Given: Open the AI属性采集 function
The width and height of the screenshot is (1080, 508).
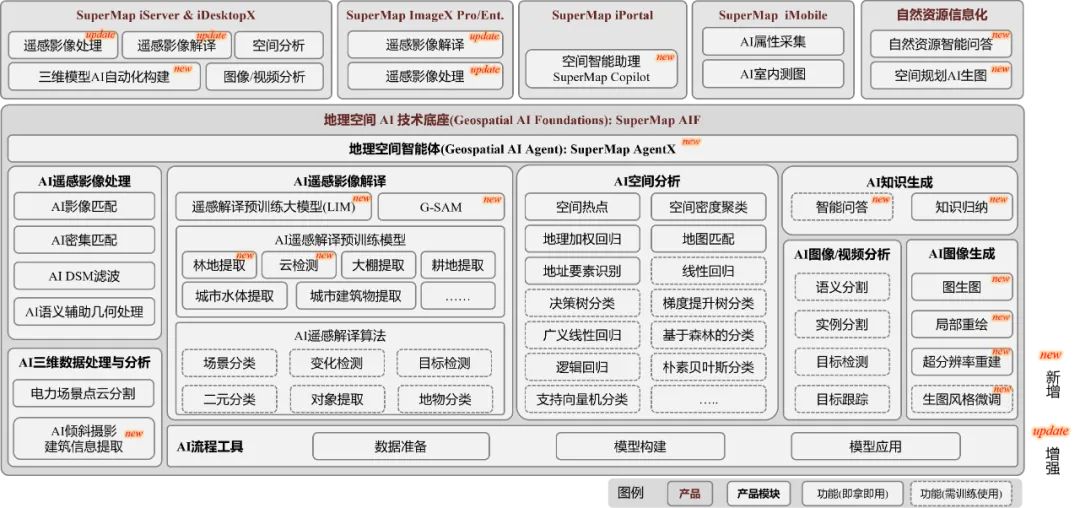Looking at the screenshot, I should click(772, 42).
